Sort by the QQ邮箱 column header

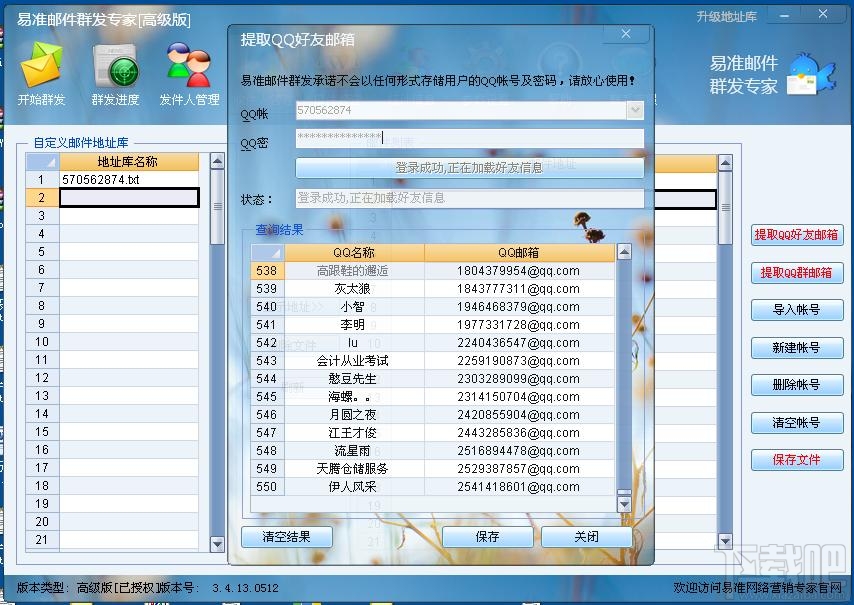tap(519, 253)
